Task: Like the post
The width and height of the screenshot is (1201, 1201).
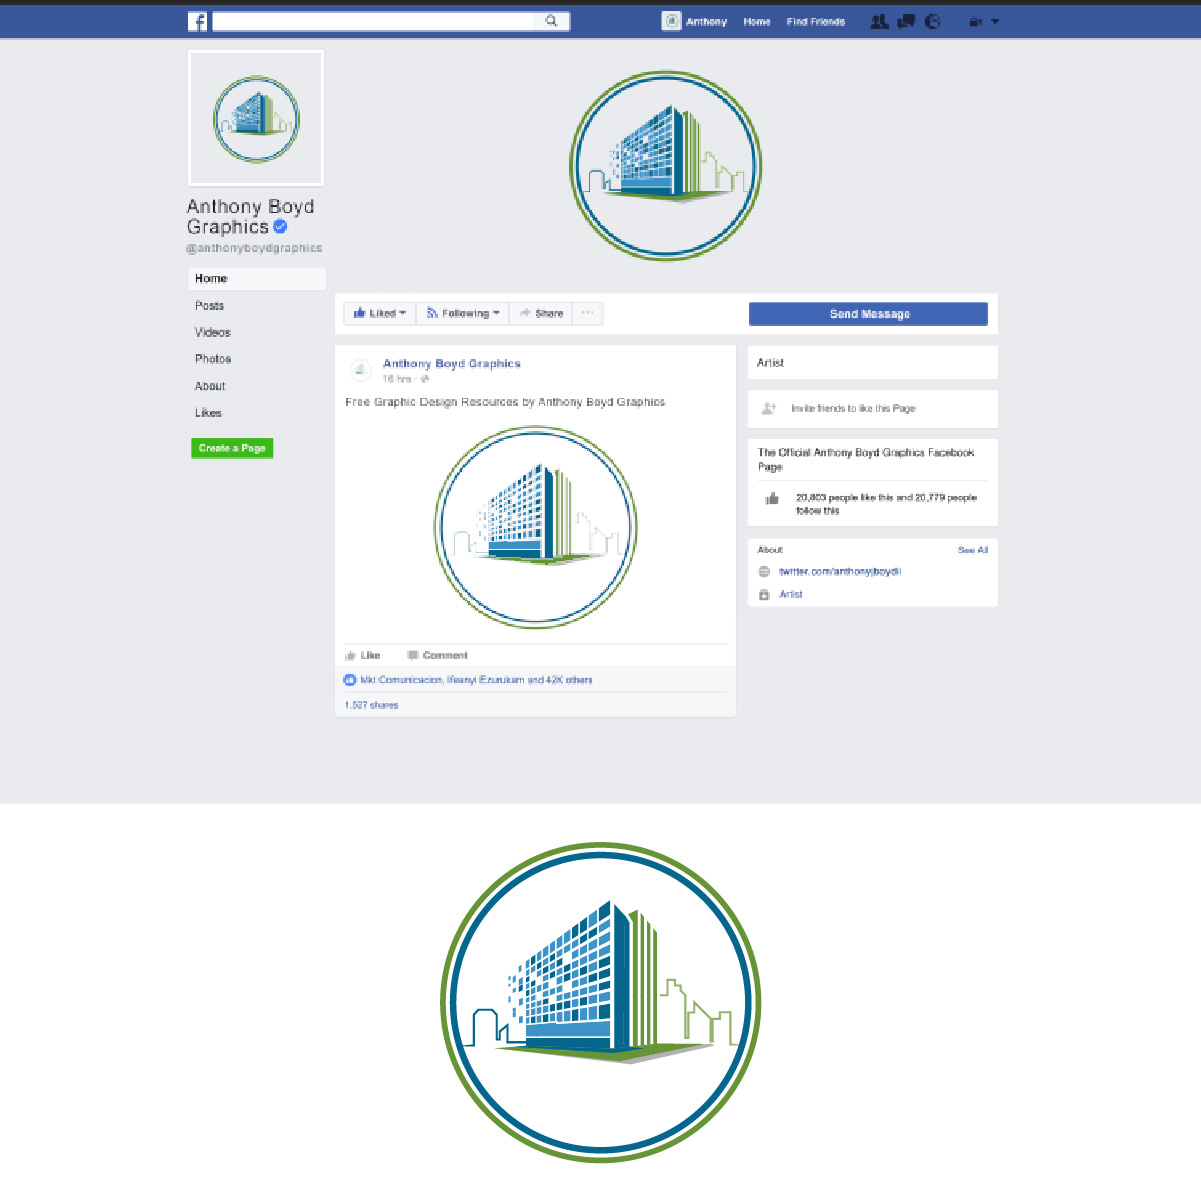Action: (x=363, y=656)
